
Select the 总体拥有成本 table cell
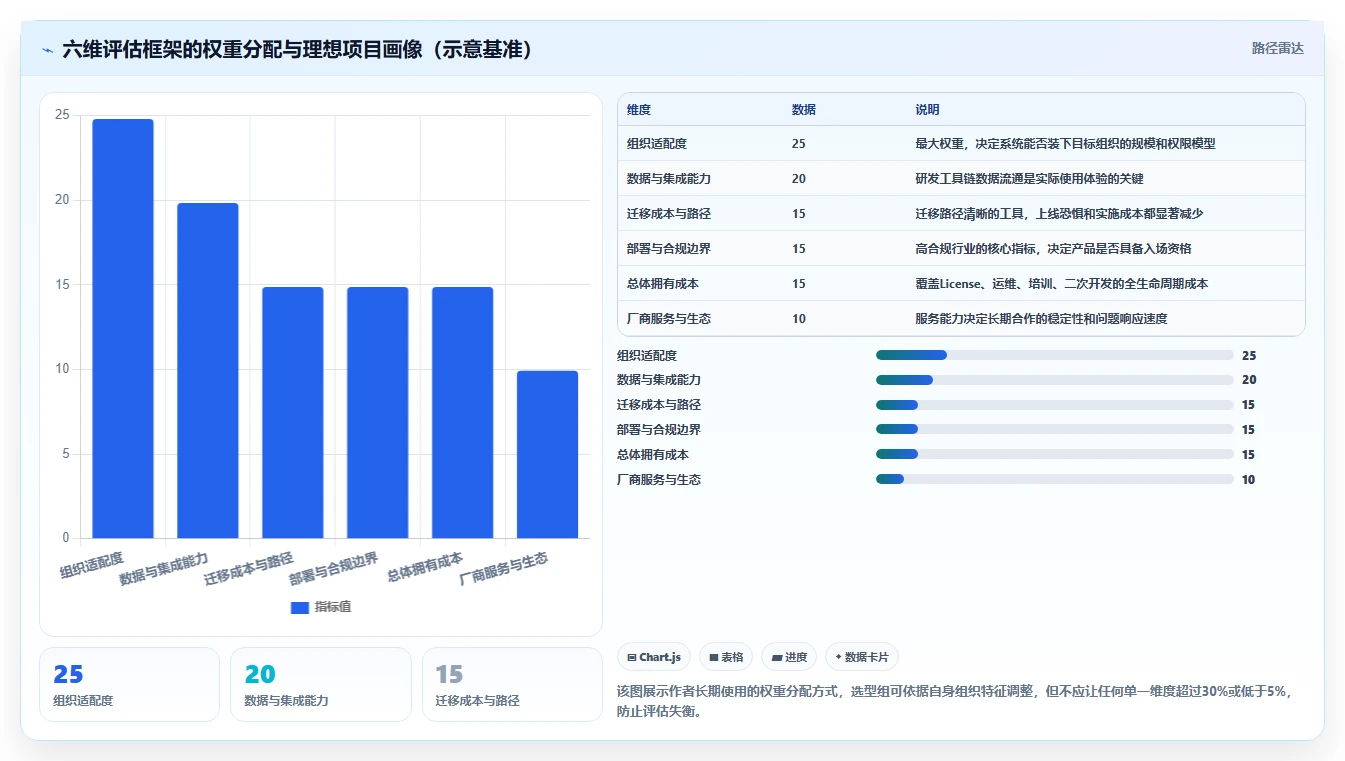pyautogui.click(x=663, y=284)
